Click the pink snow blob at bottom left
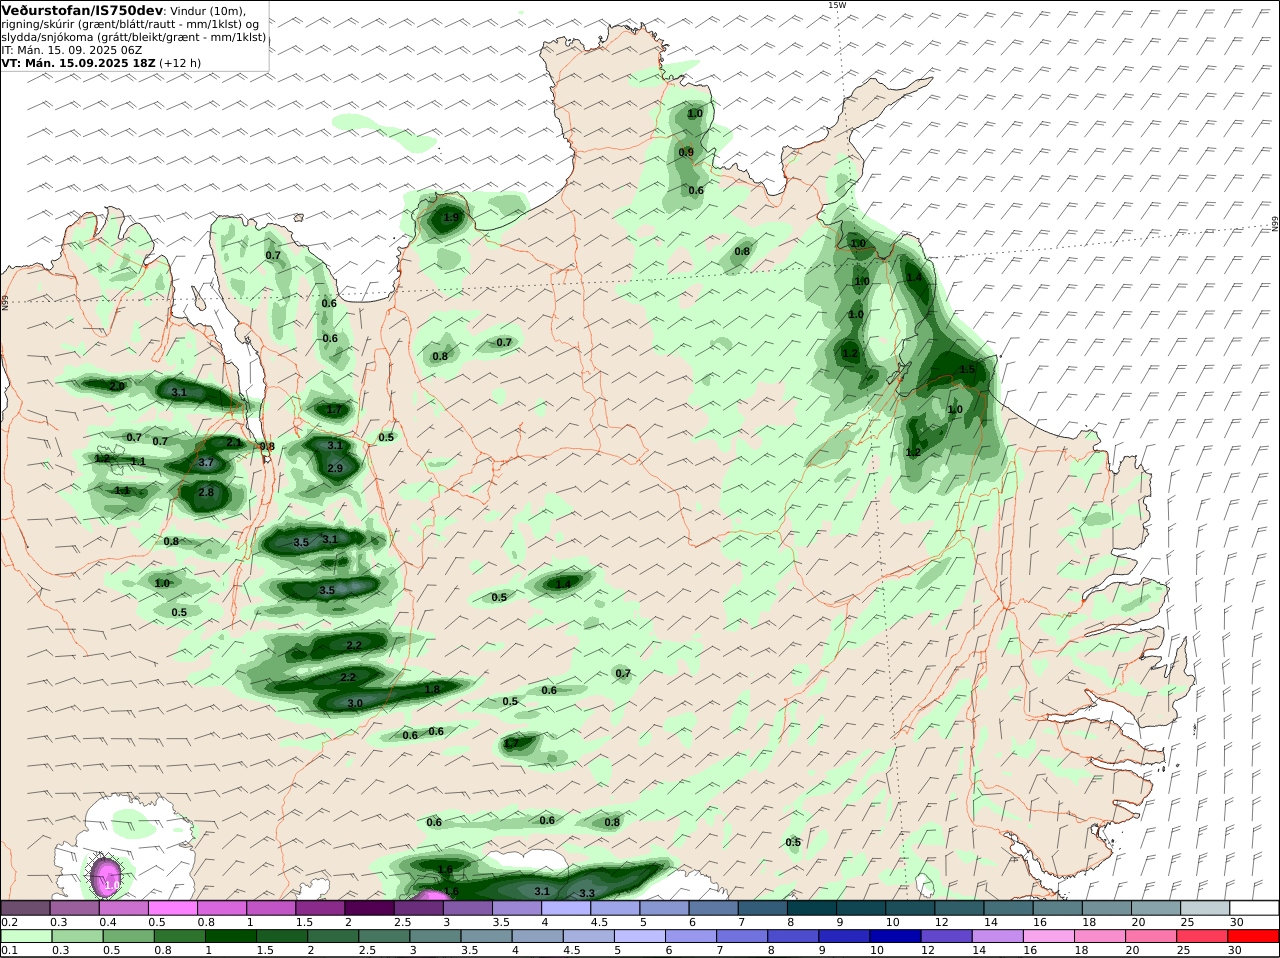This screenshot has width=1280, height=958. pyautogui.click(x=107, y=878)
